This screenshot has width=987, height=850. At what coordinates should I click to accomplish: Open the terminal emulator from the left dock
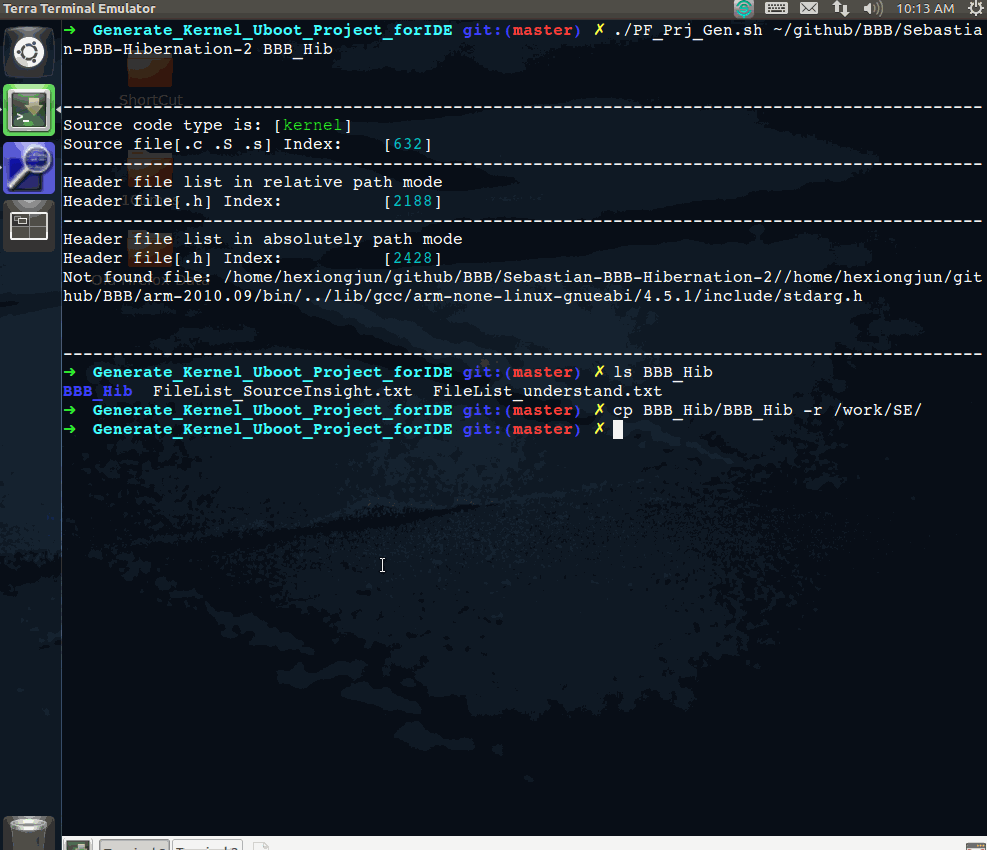tap(29, 110)
